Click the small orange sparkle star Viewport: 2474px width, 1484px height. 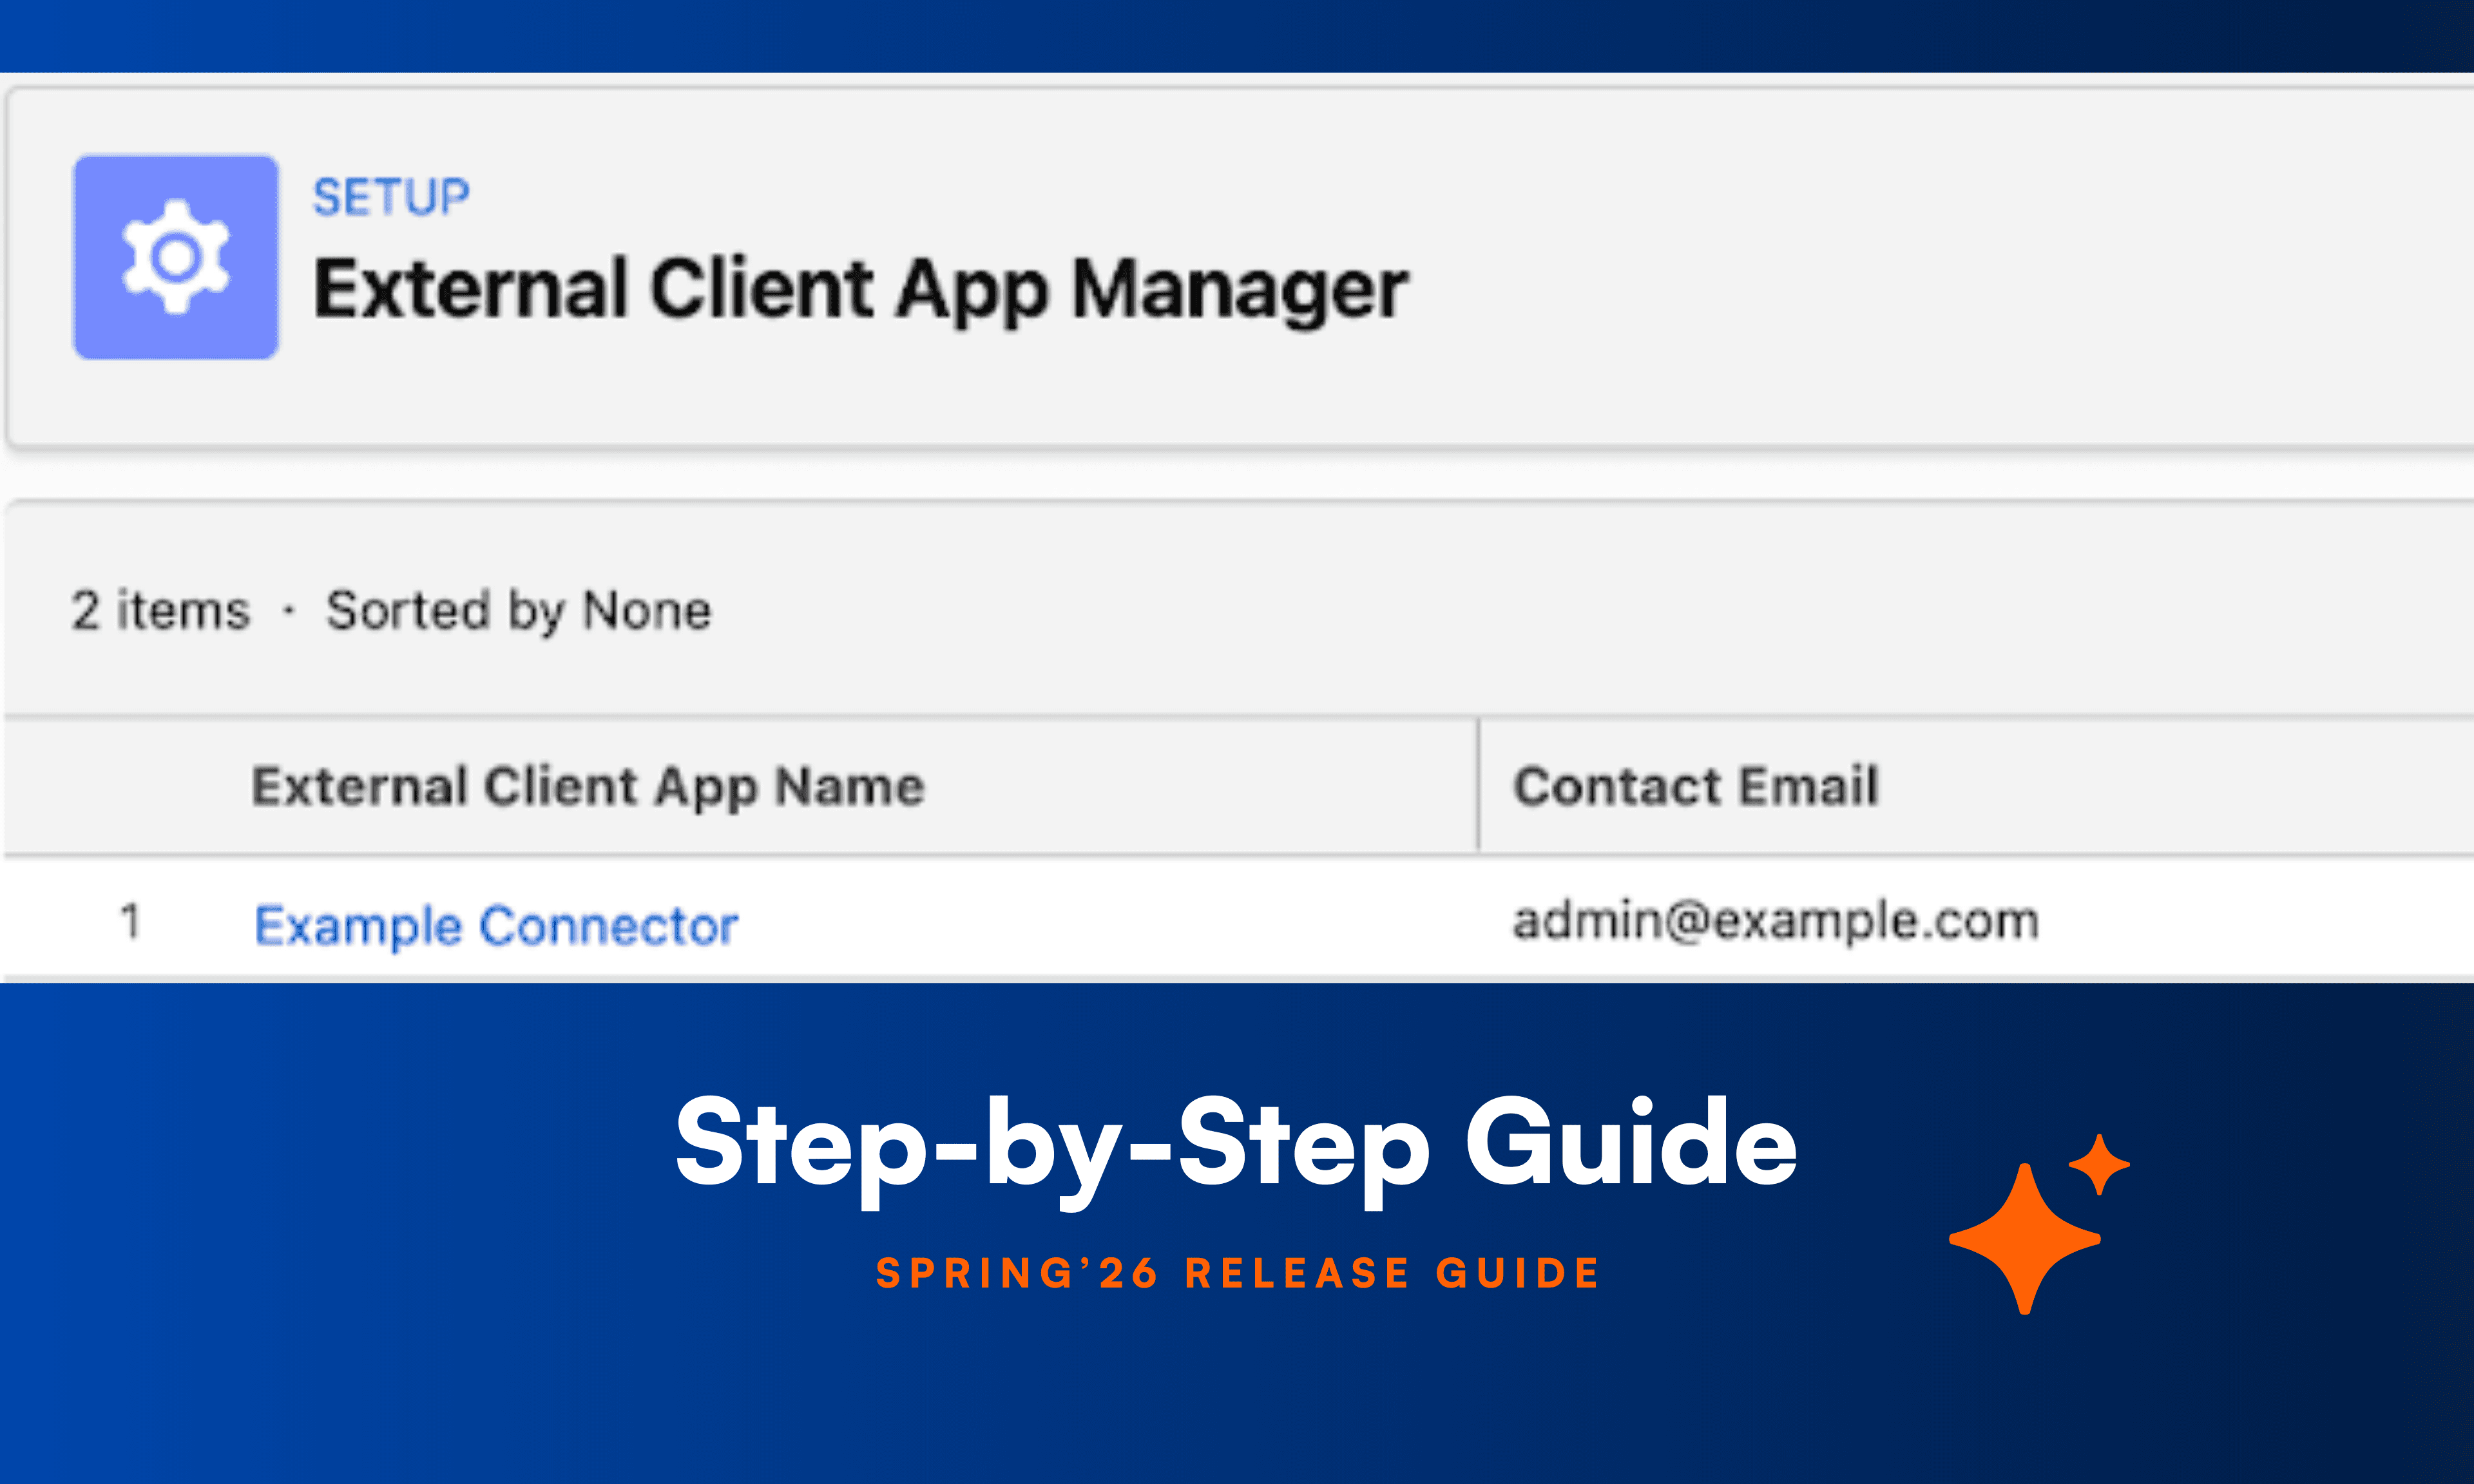point(2099,1164)
